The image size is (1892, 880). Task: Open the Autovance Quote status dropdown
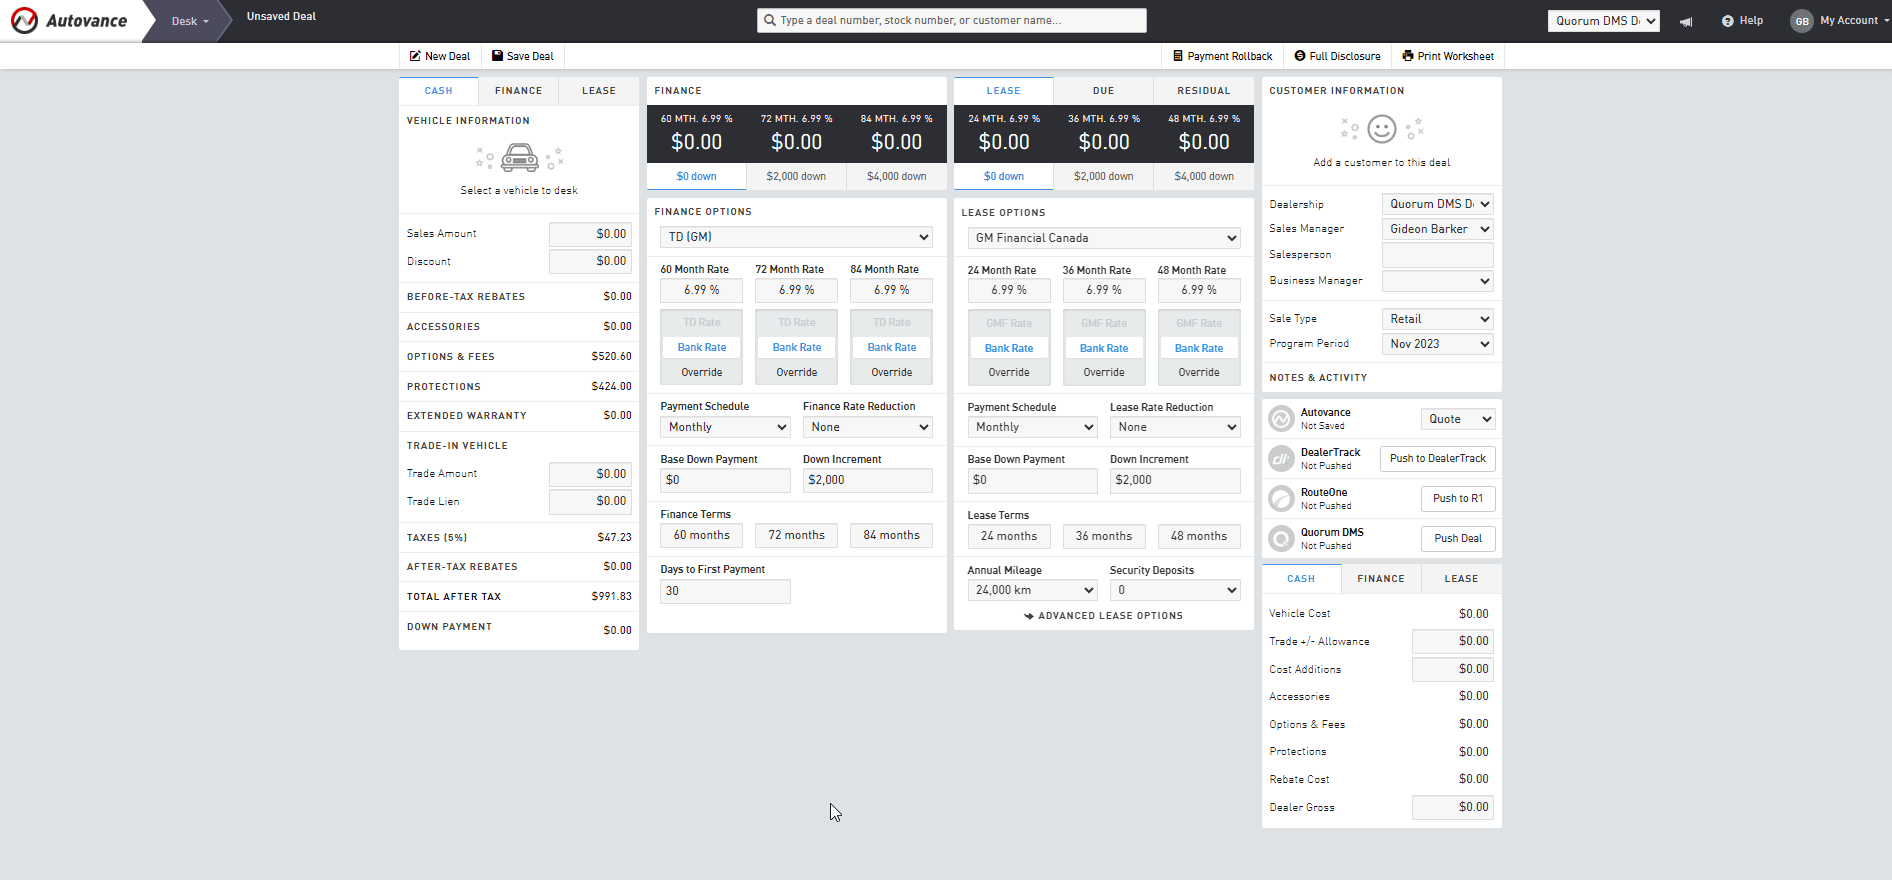pos(1458,419)
